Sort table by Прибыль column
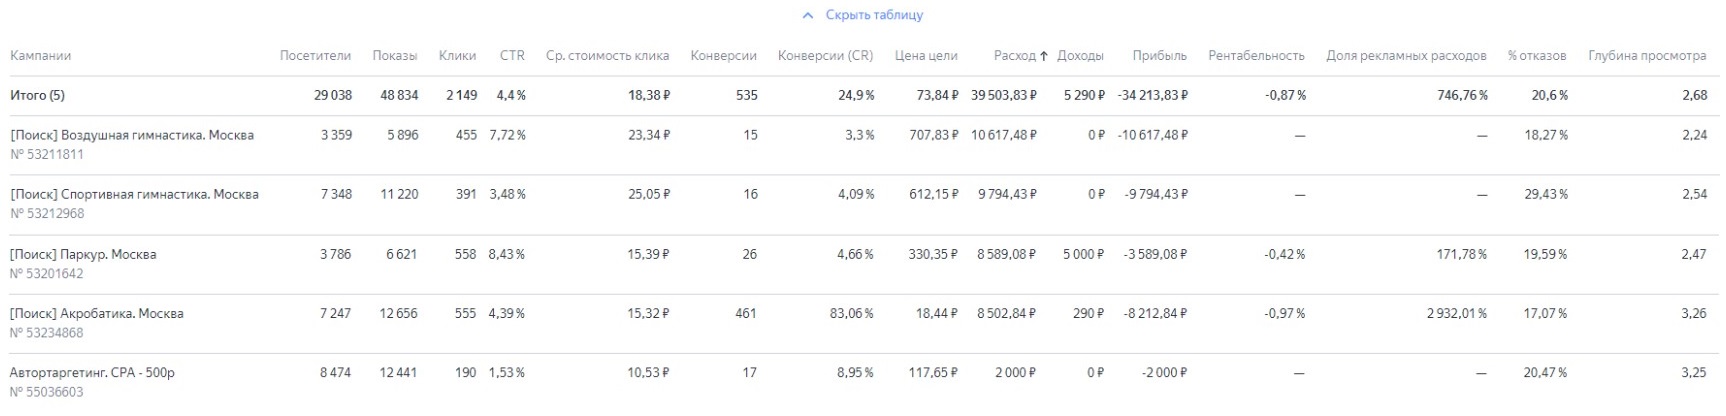Viewport: 1726px width, 416px height. [1159, 56]
